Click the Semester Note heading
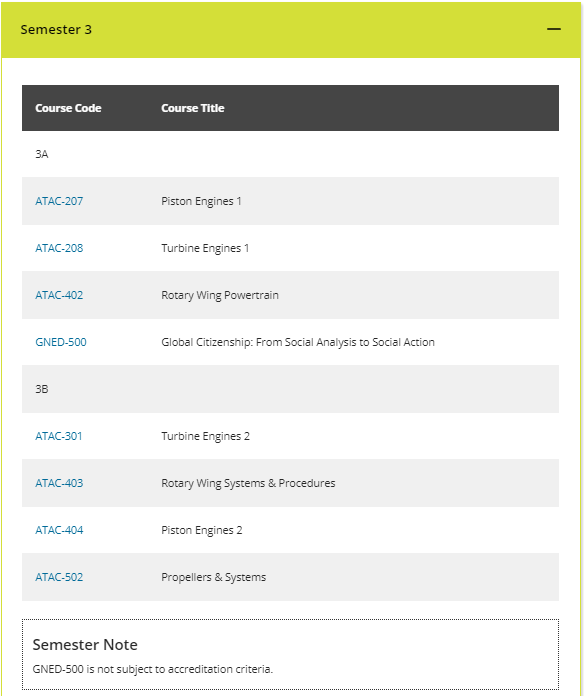 pos(85,645)
